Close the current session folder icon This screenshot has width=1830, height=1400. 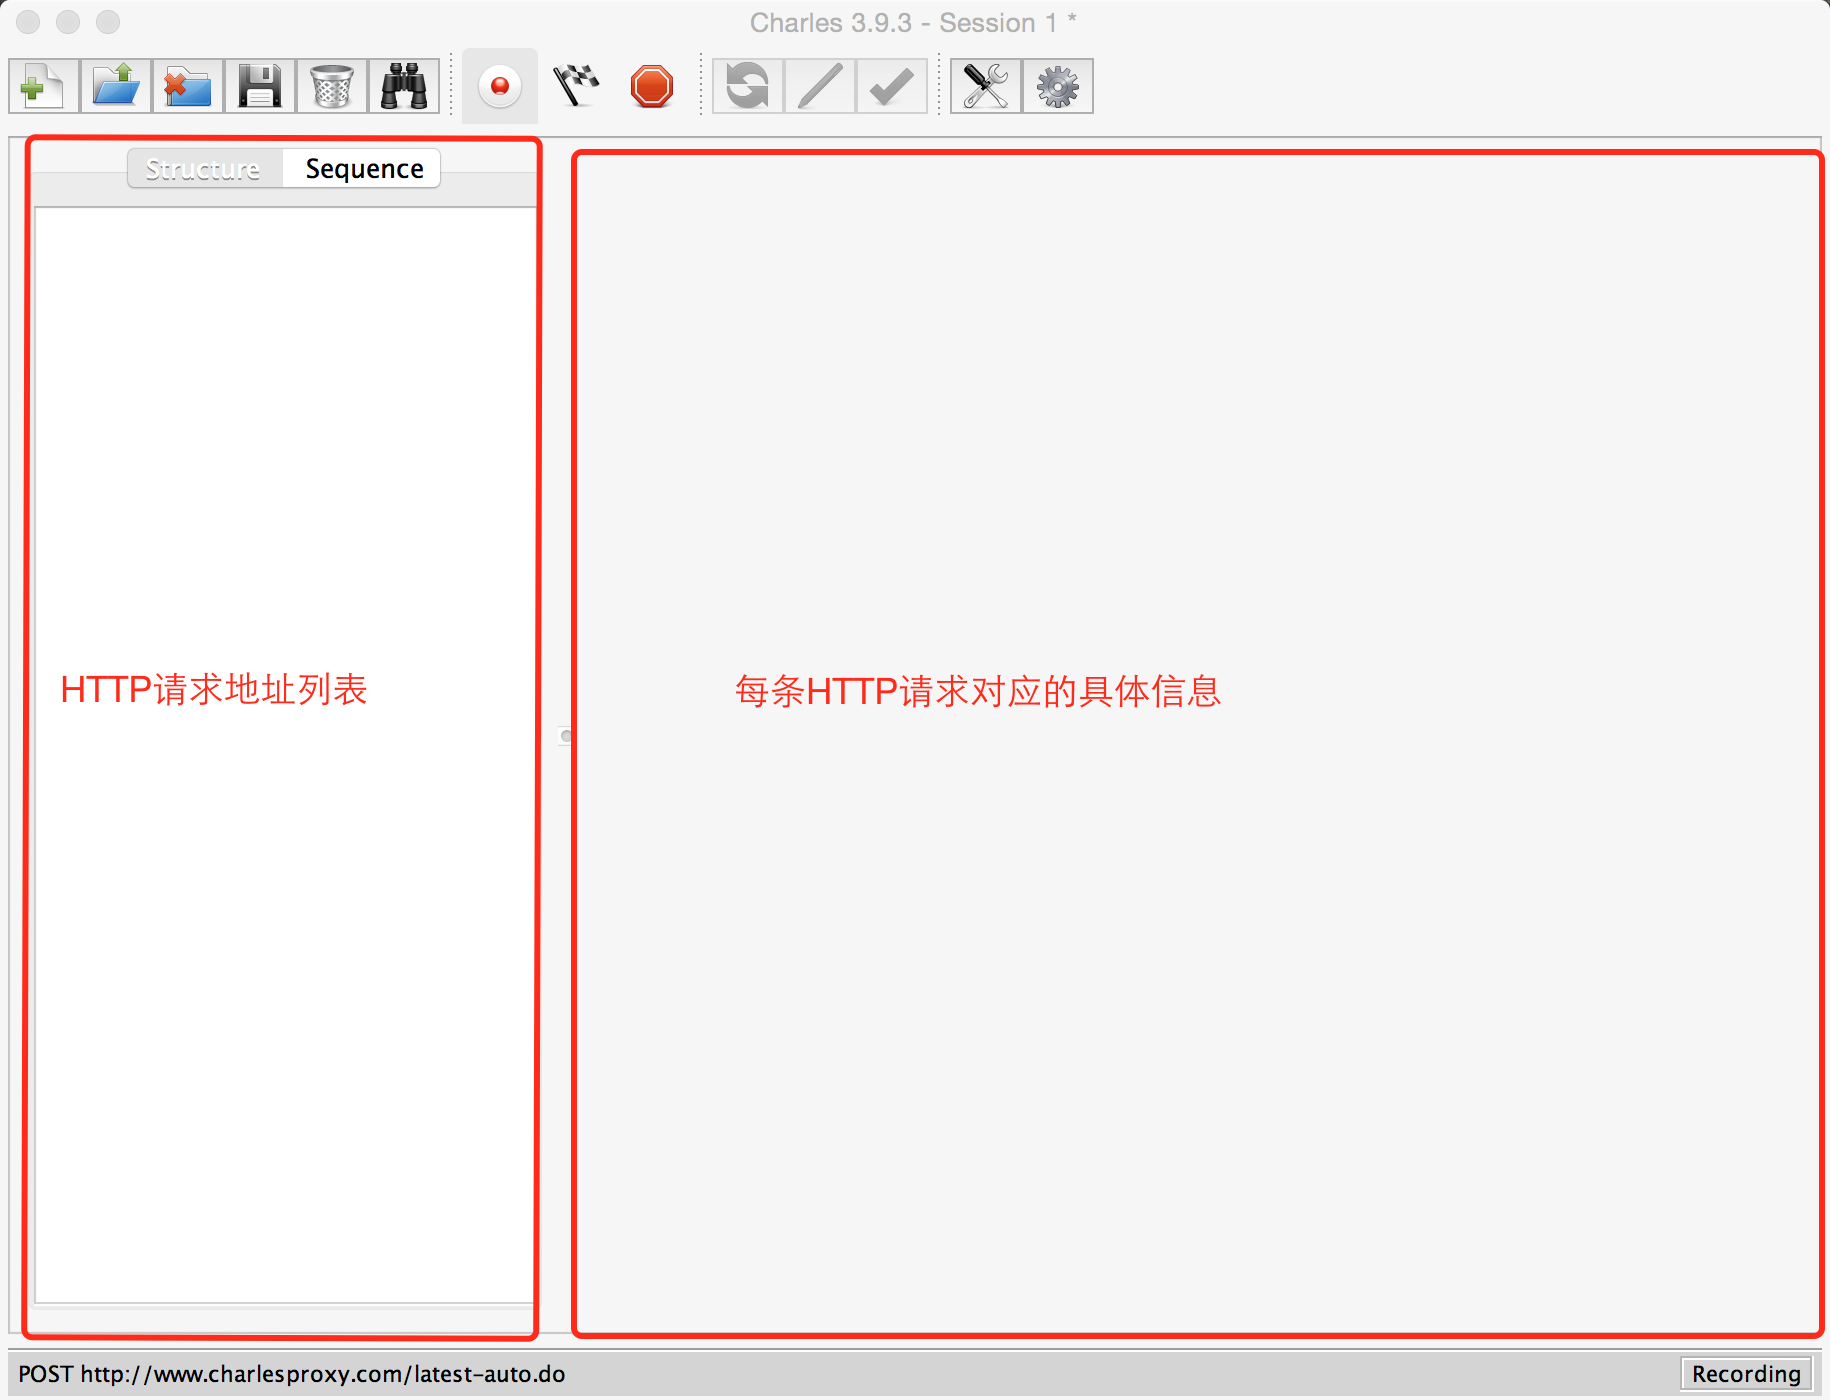(x=188, y=86)
